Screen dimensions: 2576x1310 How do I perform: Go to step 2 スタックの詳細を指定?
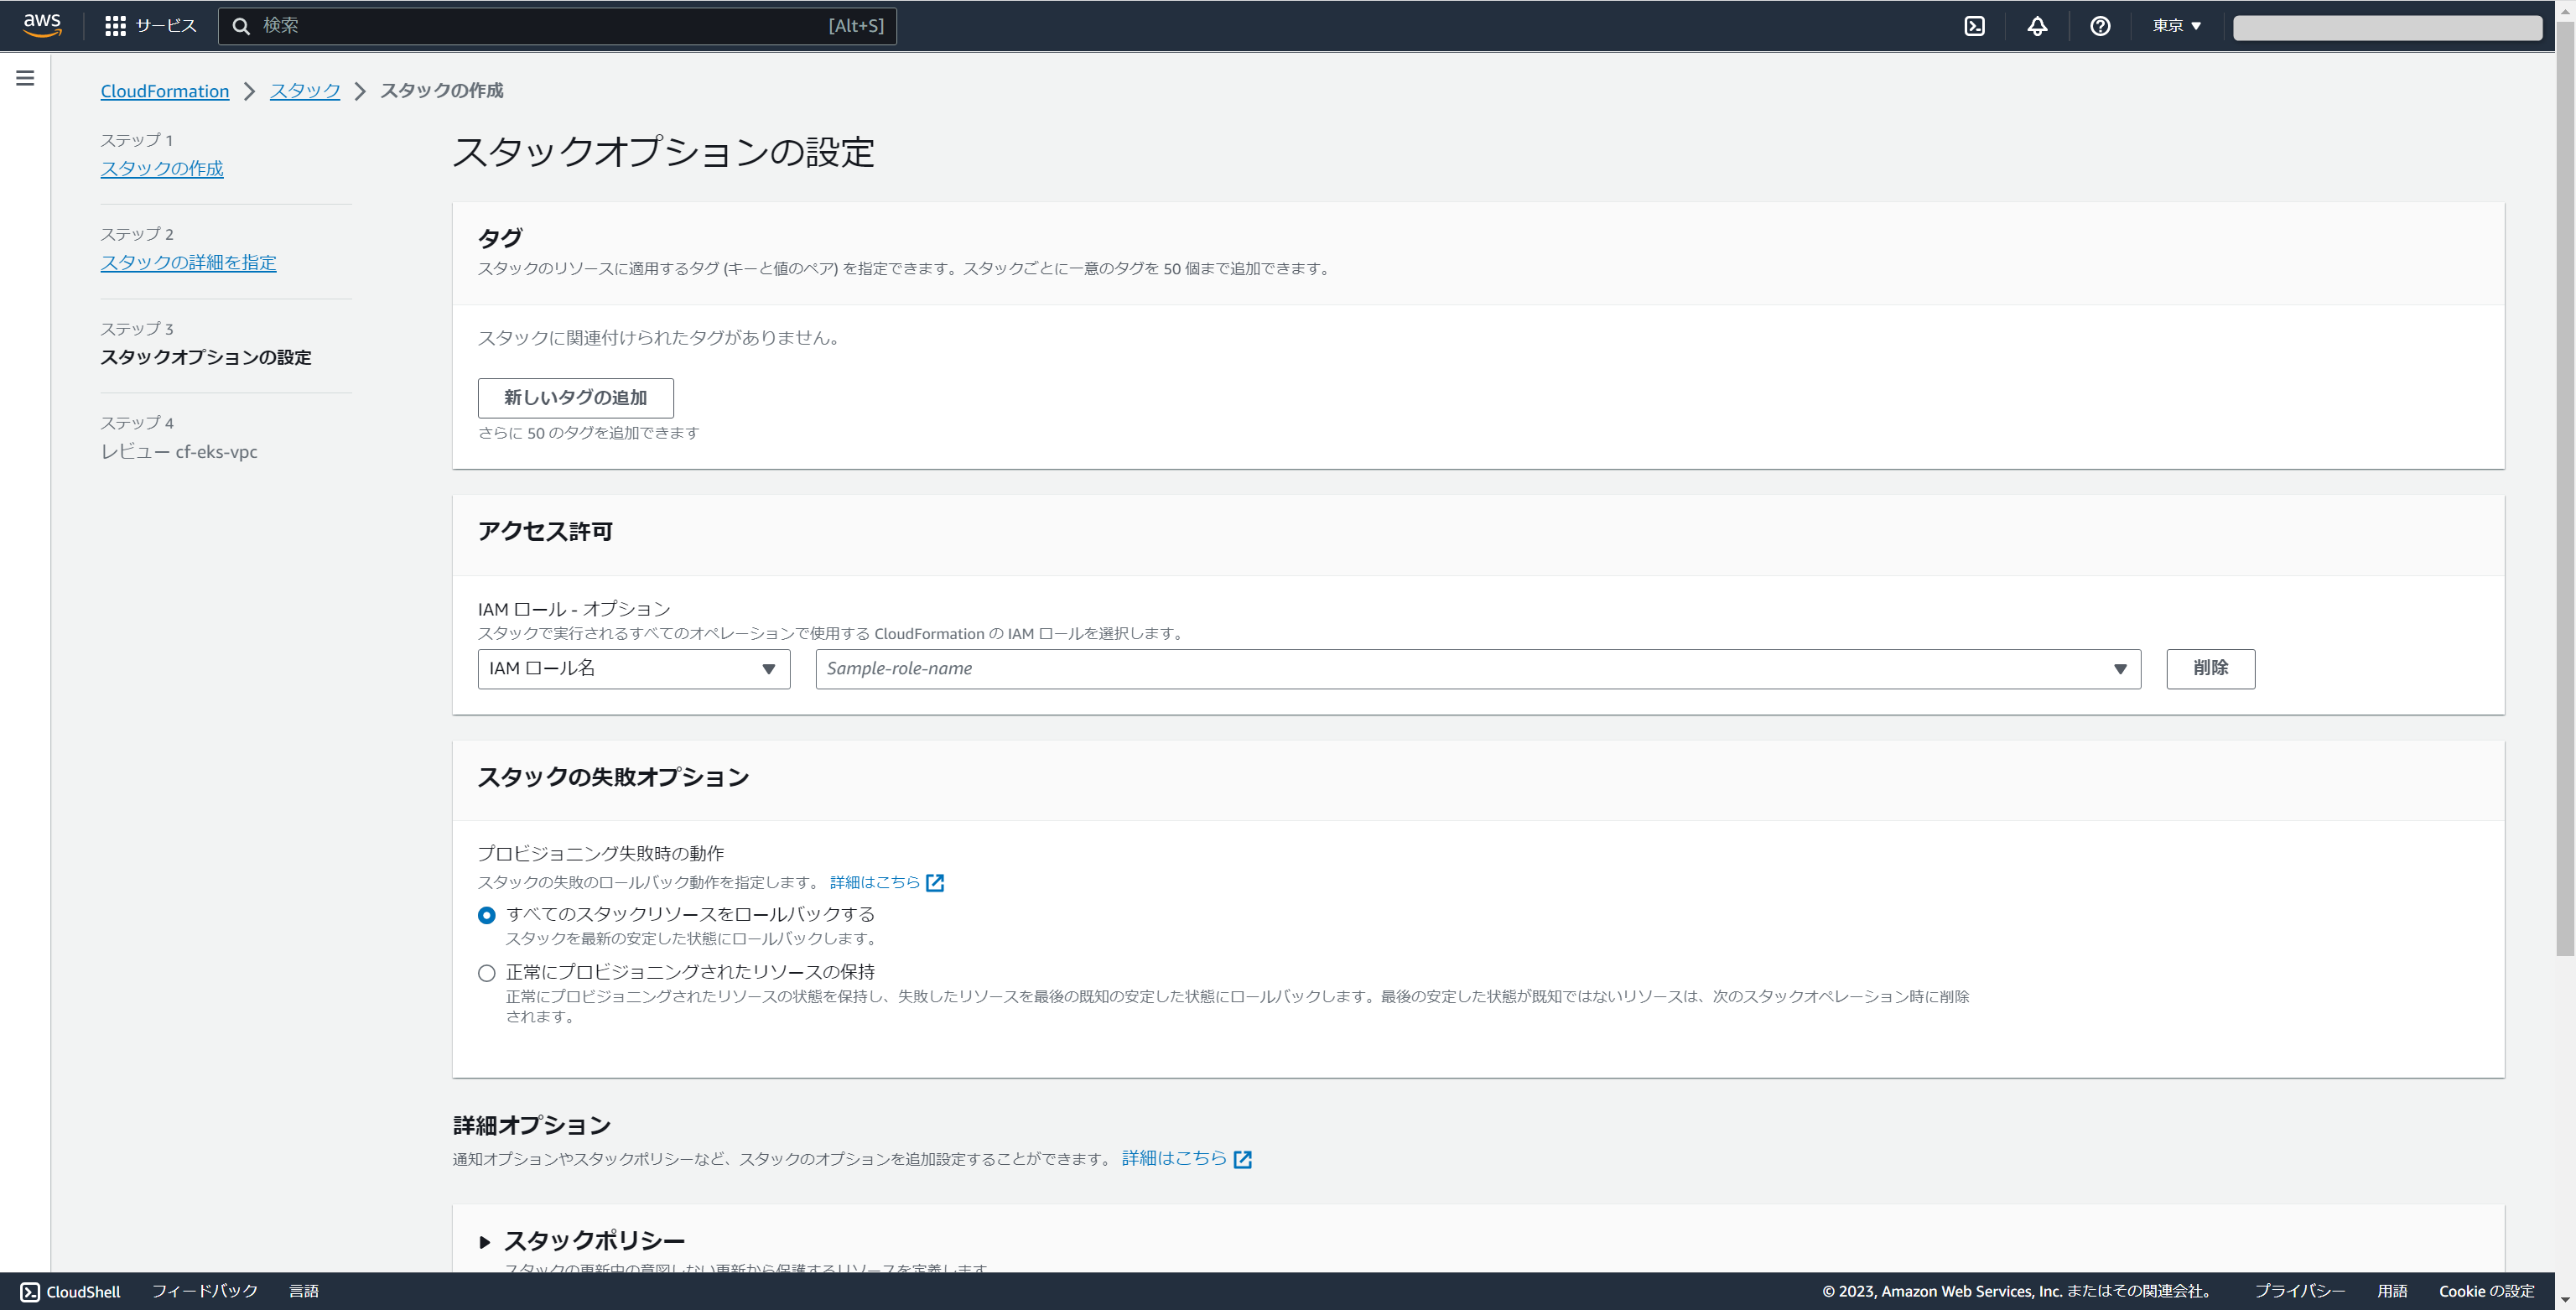(188, 262)
